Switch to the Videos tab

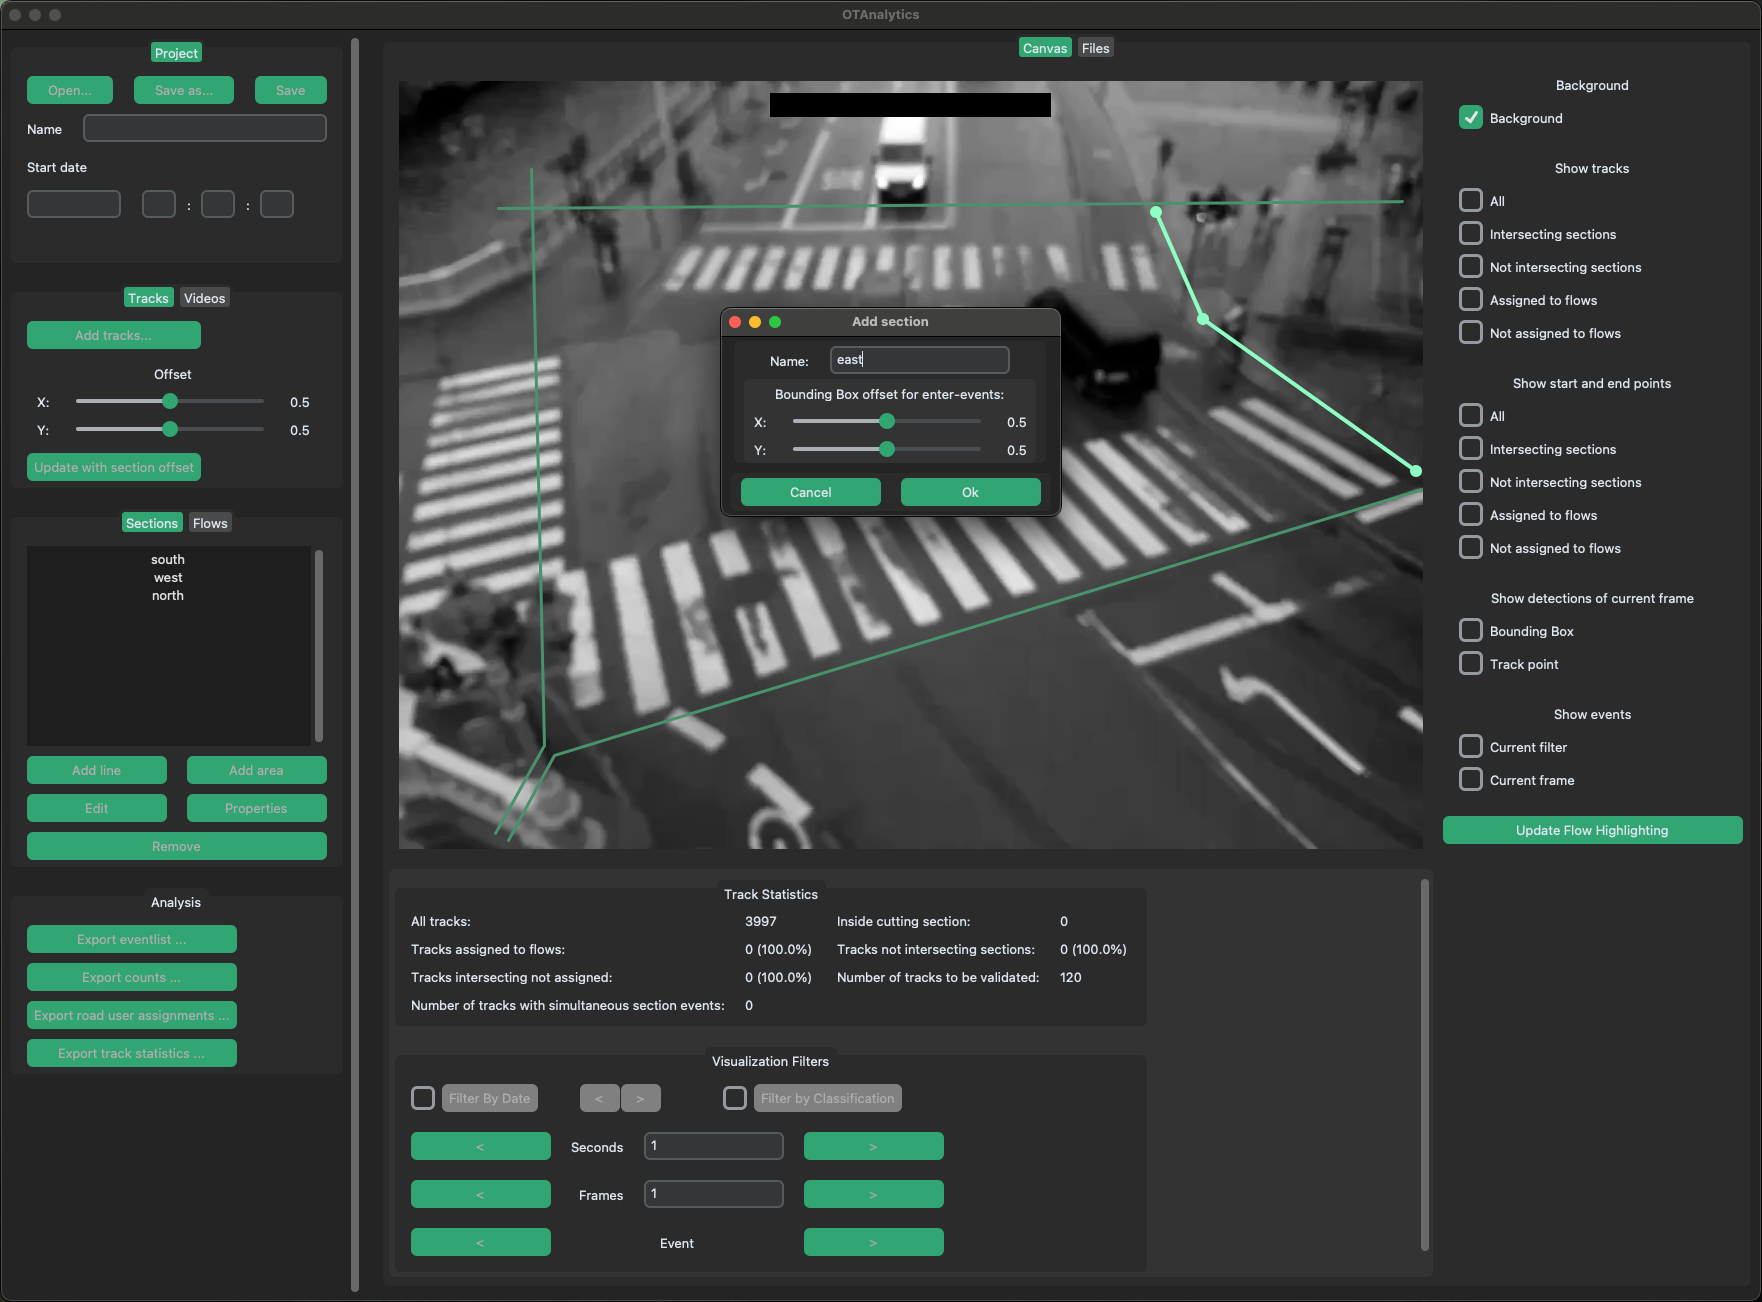(204, 298)
